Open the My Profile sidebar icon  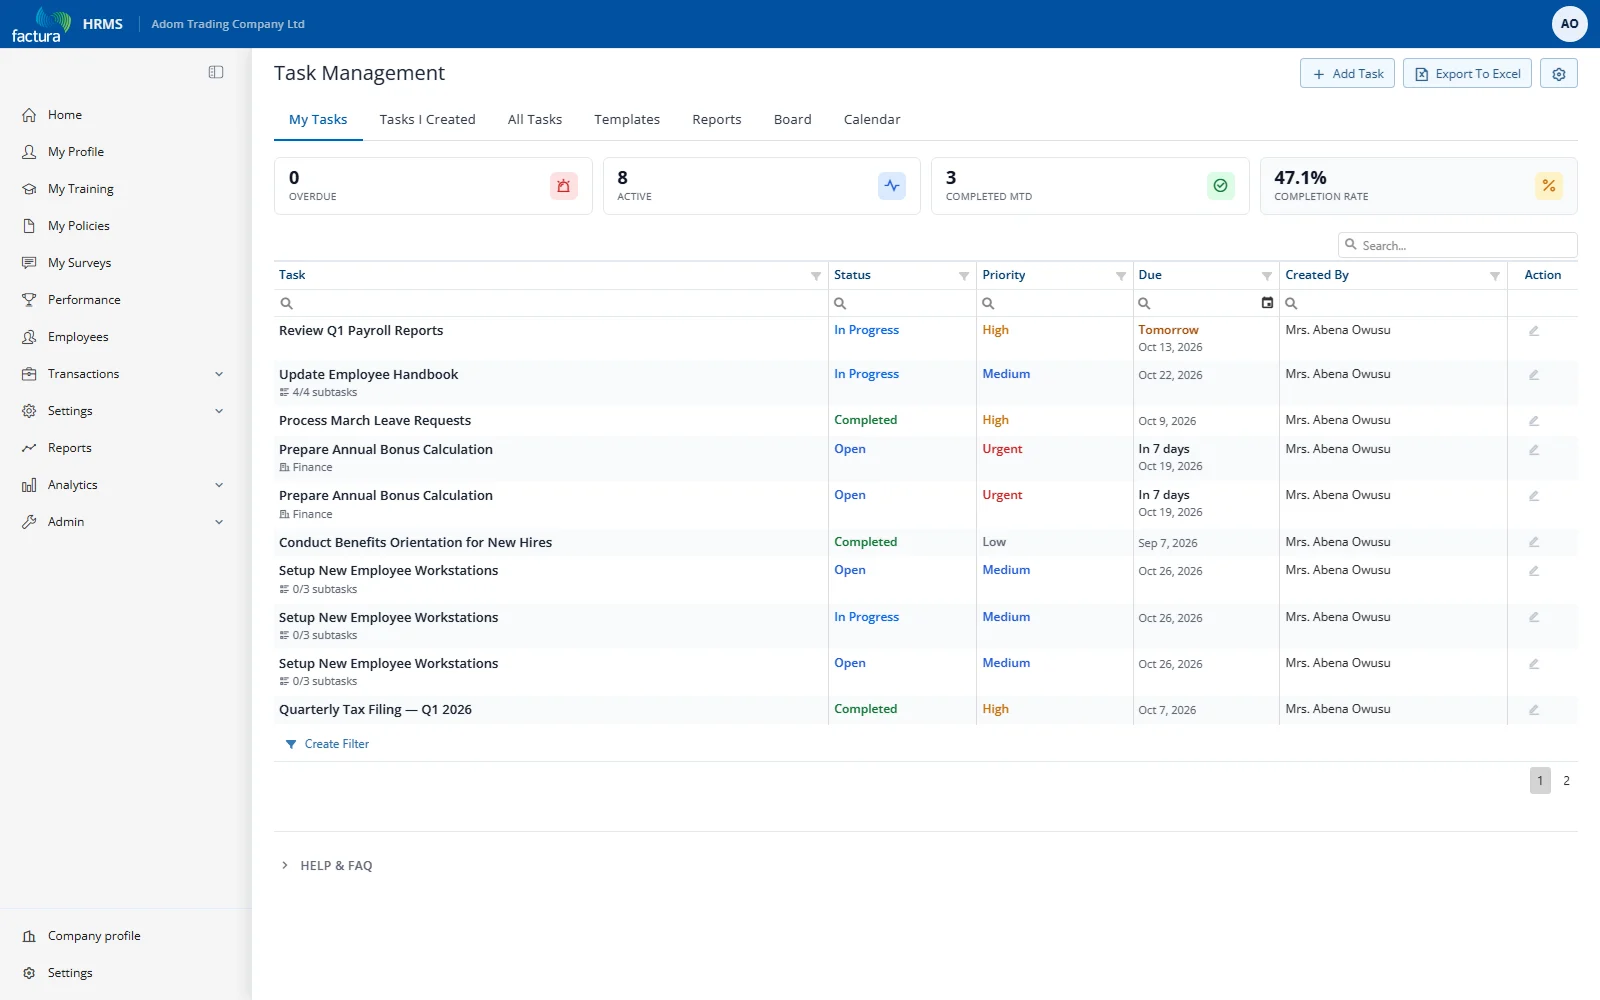pyautogui.click(x=29, y=152)
